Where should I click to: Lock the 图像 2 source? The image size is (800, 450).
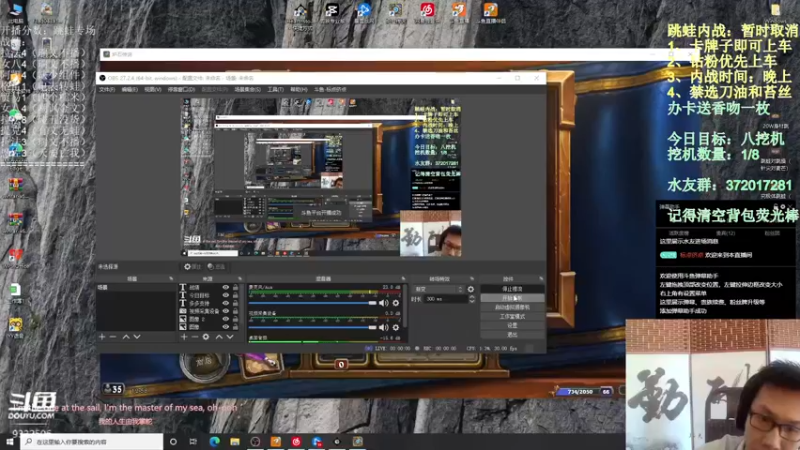236,319
